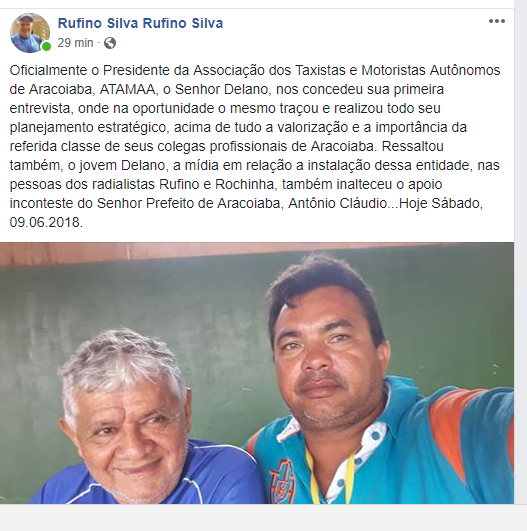The image size is (527, 531).
Task: Open the selfie photo attached to the post
Action: (257, 373)
